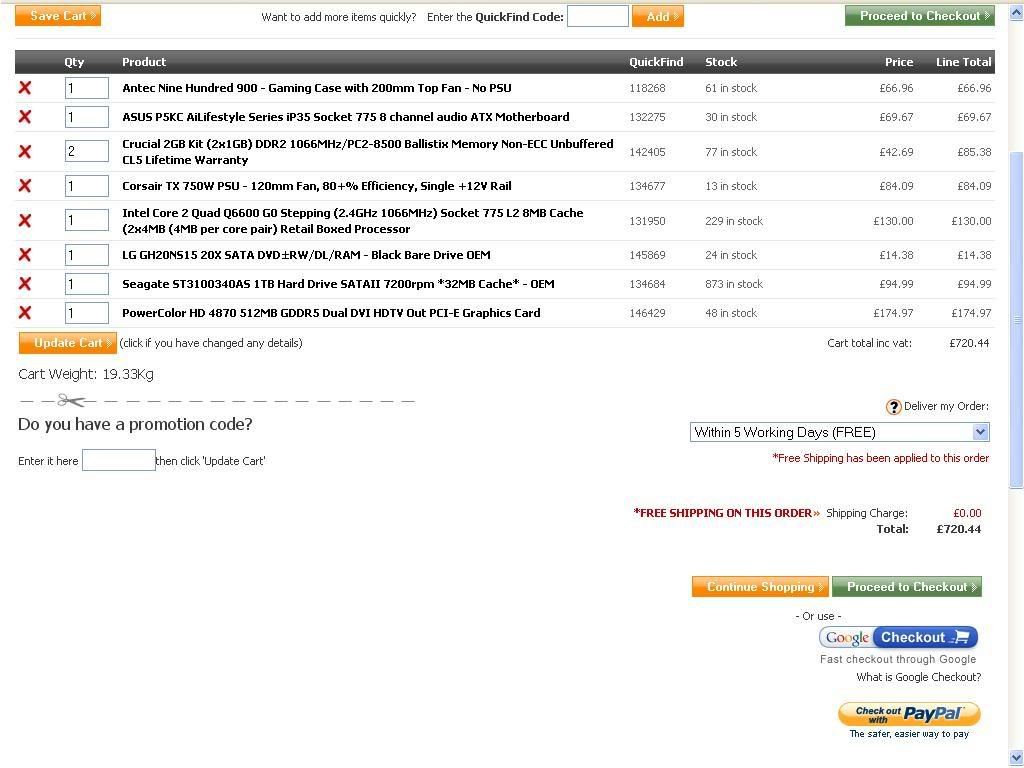Click Add next to QuickFind Code
Screen dimensions: 1024x768
(658, 16)
